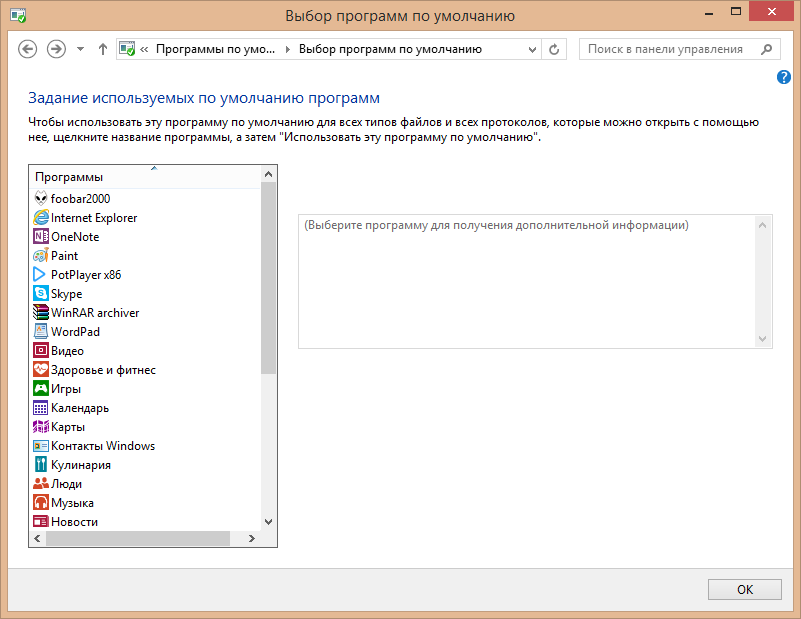
Task: Open recent locations dropdown arrow
Action: click(x=80, y=49)
